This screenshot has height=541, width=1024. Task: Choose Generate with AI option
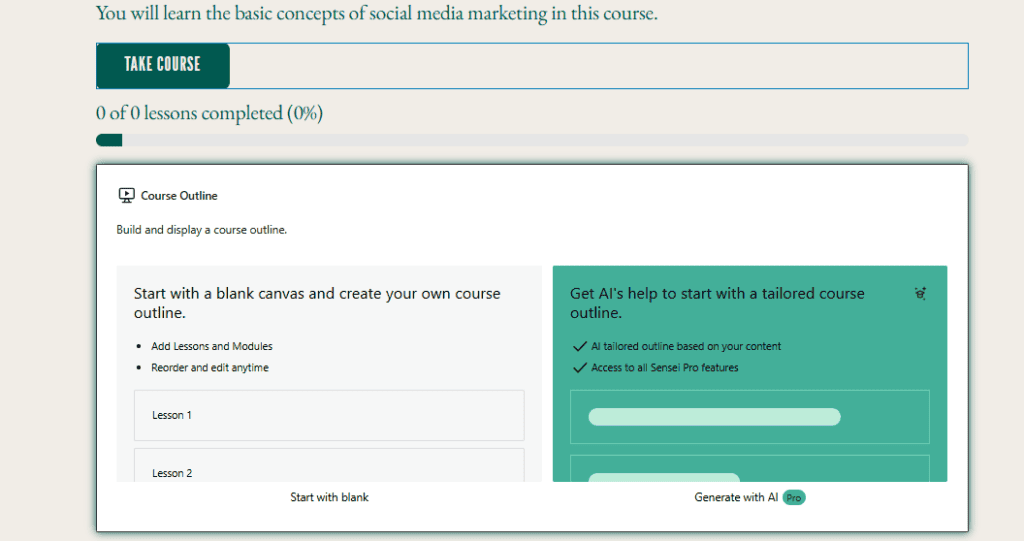pos(736,497)
